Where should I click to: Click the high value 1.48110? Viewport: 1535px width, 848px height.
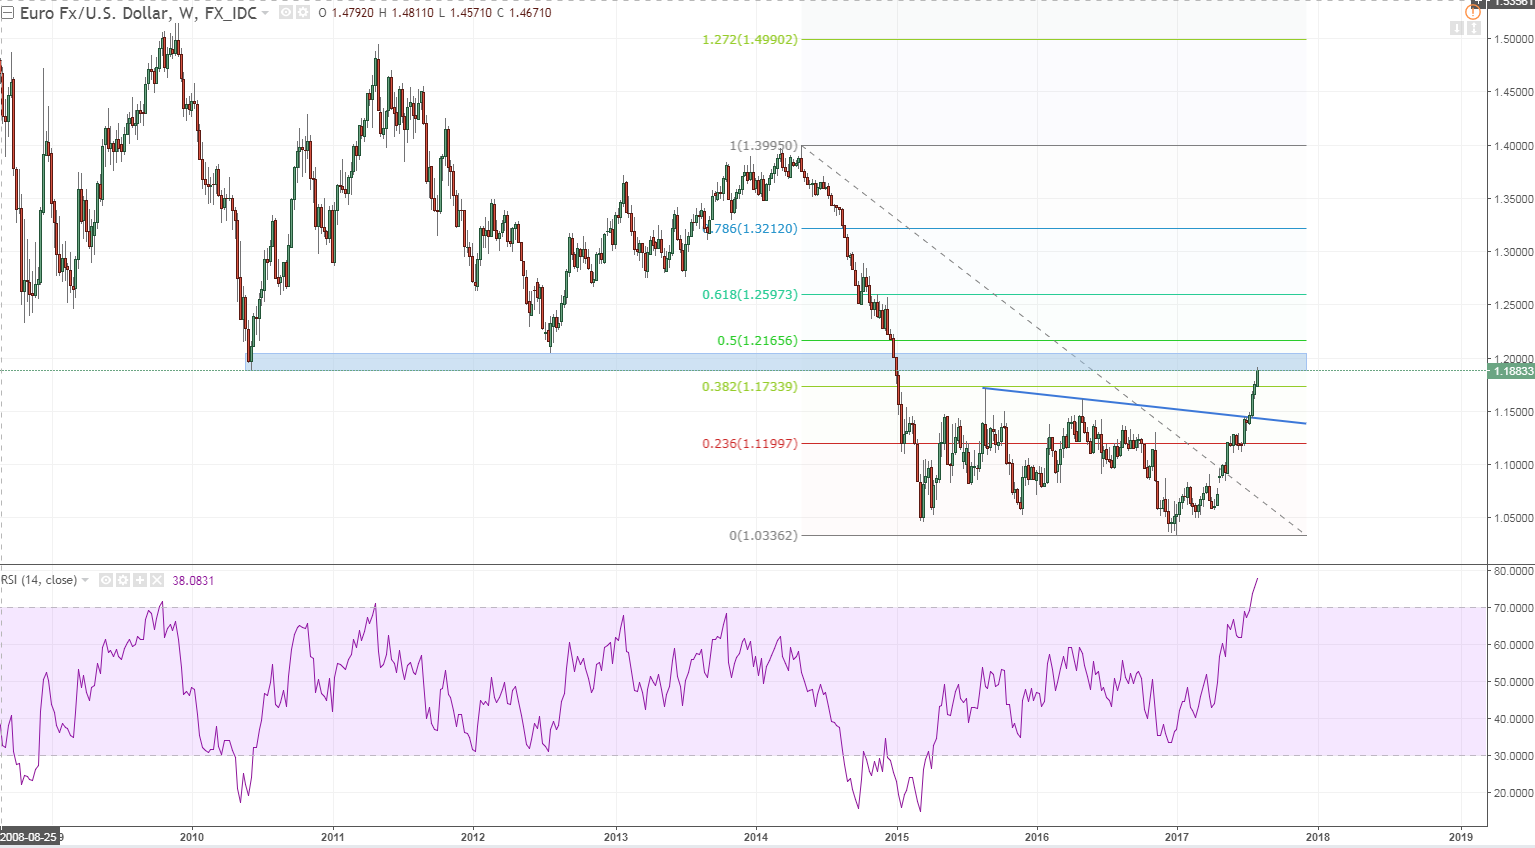(412, 13)
